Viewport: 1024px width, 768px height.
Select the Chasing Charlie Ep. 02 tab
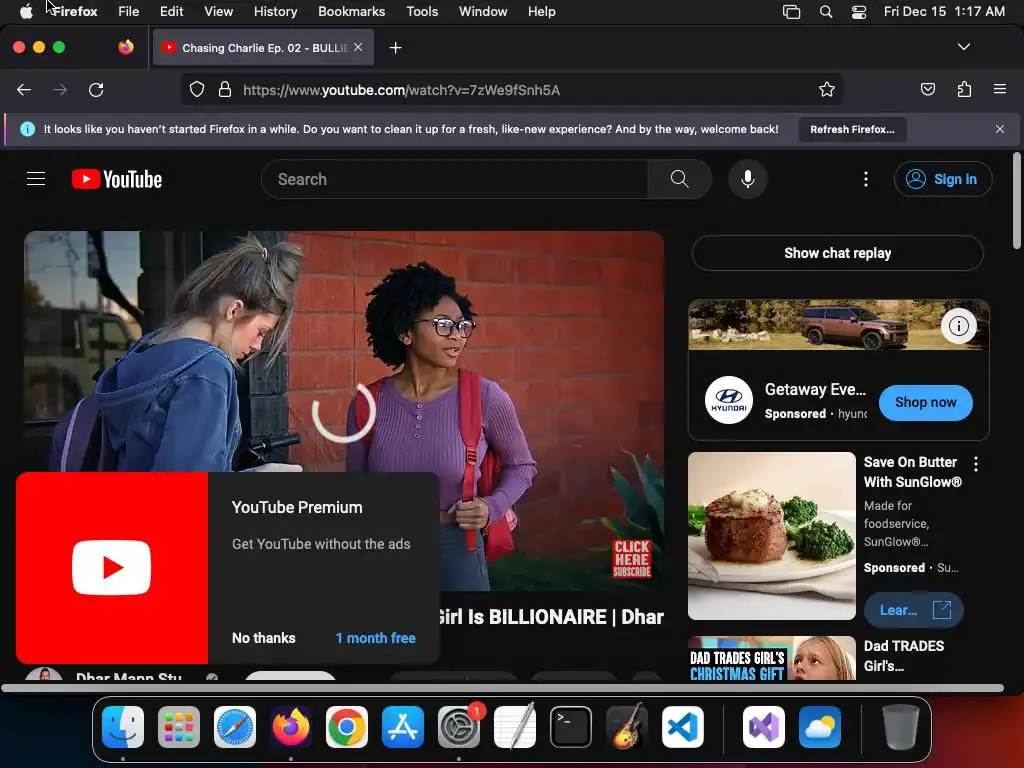(263, 48)
